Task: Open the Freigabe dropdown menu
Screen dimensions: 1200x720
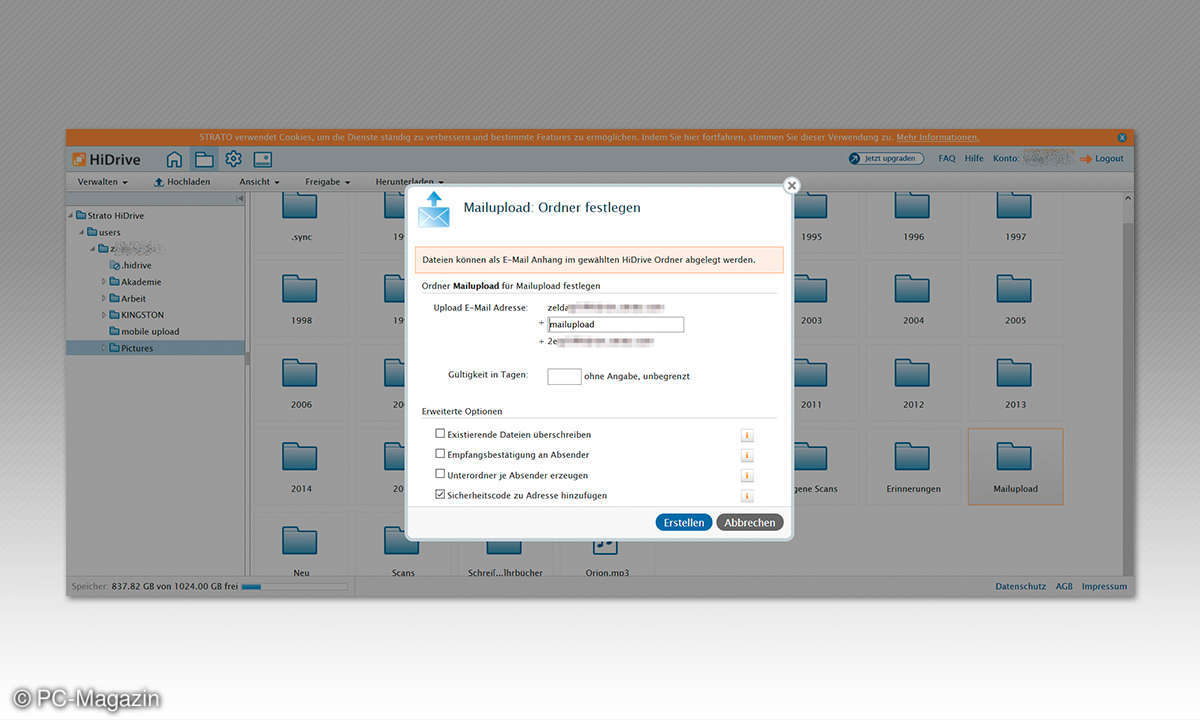Action: 328,182
